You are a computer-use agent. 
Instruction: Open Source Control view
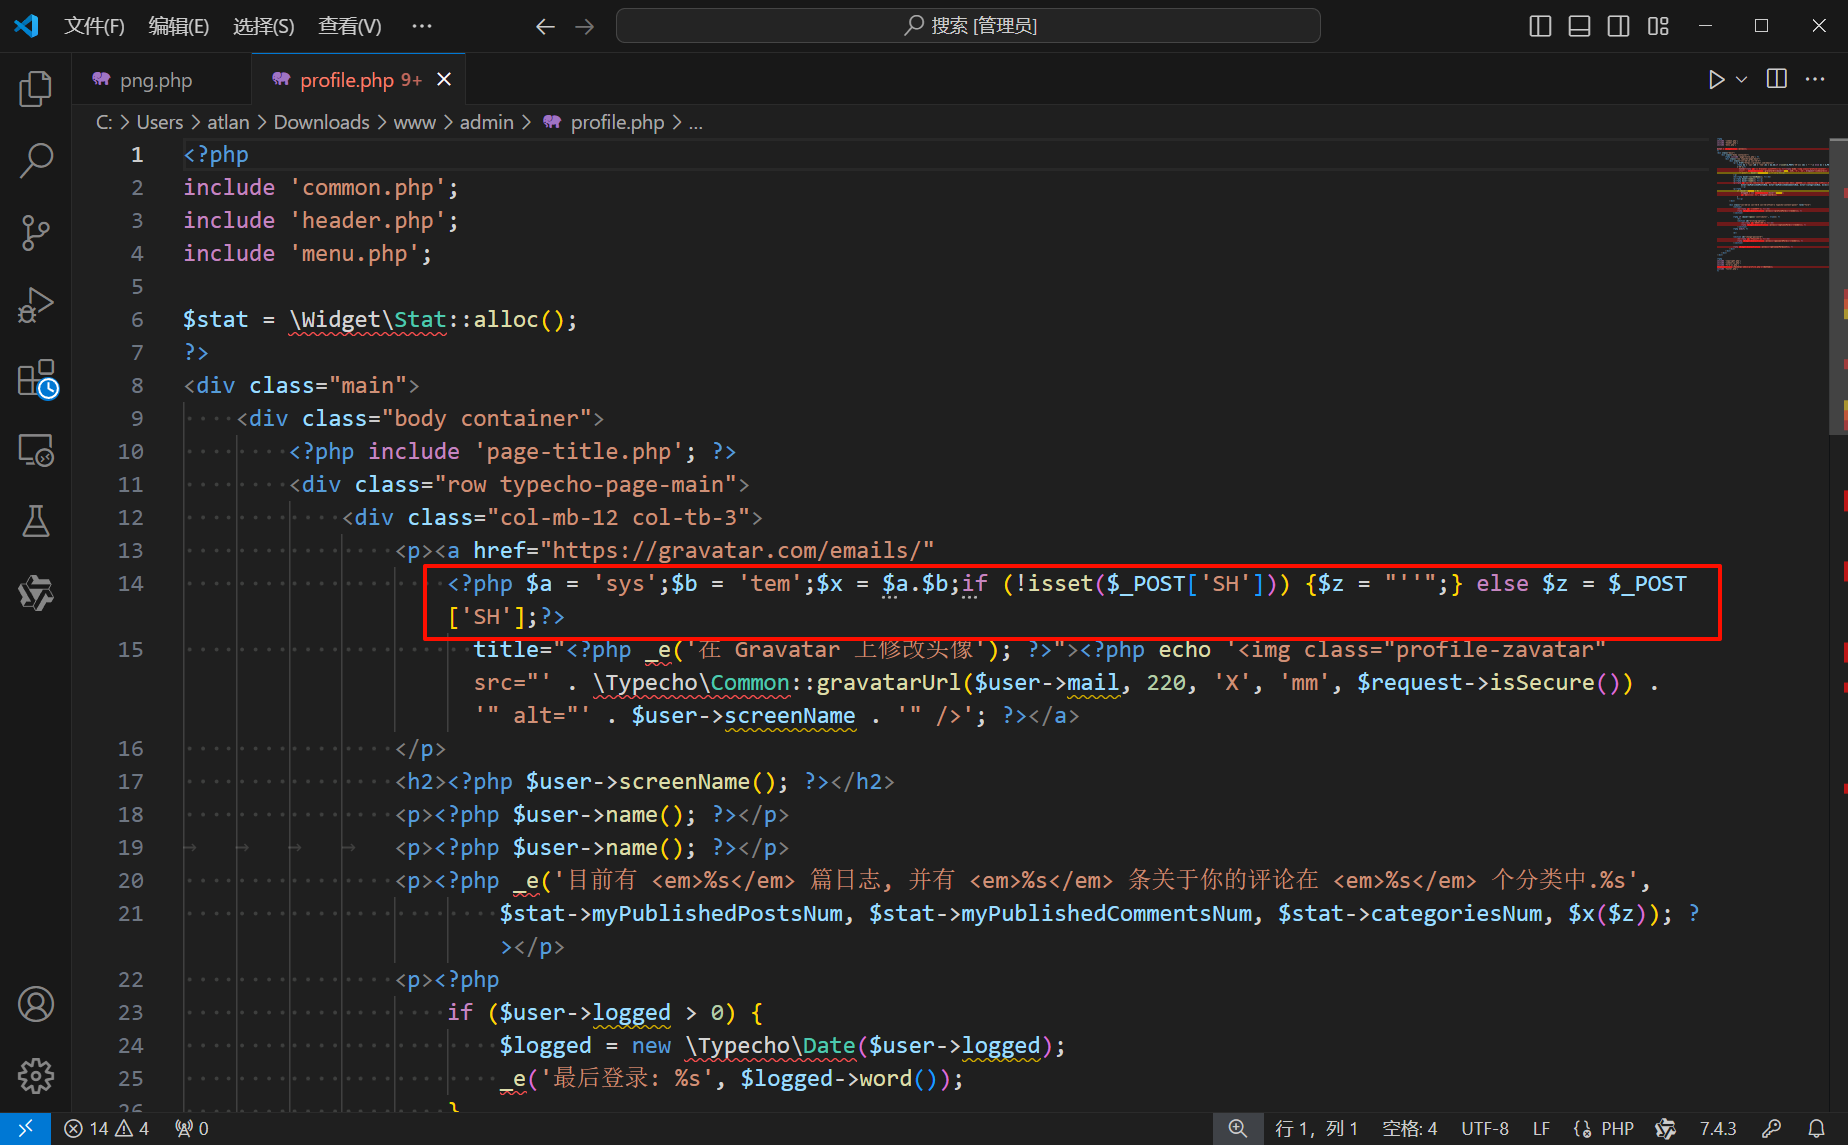36,232
